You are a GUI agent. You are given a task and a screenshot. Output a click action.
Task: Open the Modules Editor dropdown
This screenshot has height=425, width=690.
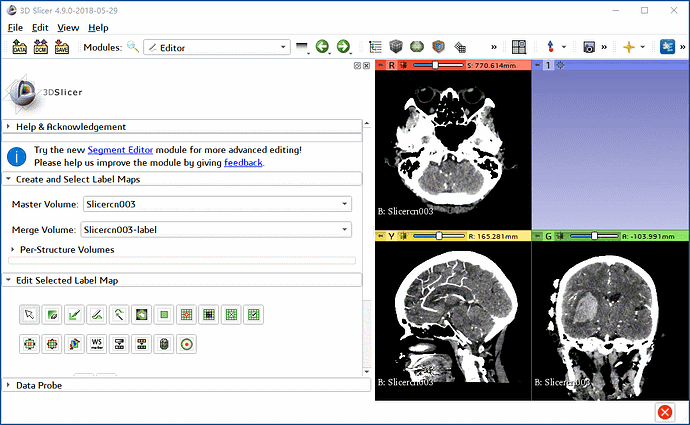tap(217, 47)
